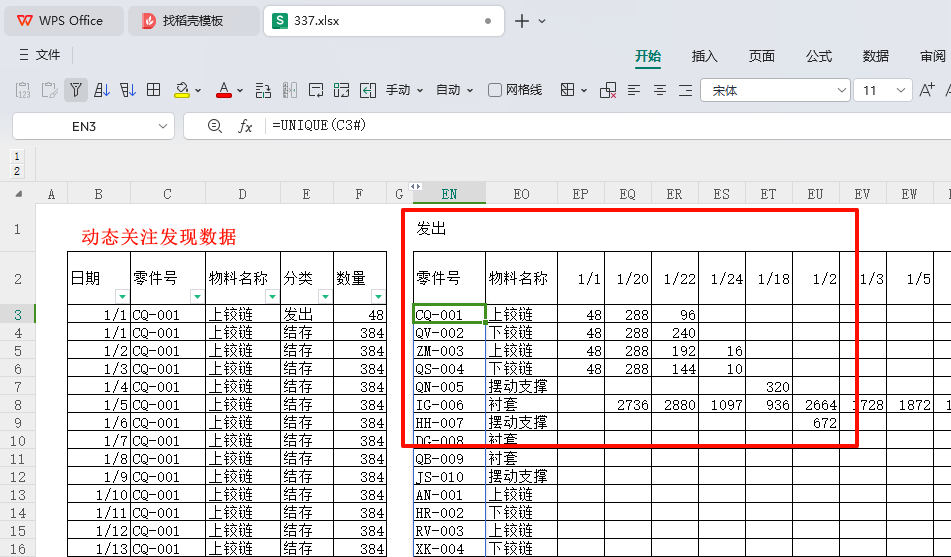951x557 pixels.
Task: Apply the red font color A
Action: click(x=224, y=90)
